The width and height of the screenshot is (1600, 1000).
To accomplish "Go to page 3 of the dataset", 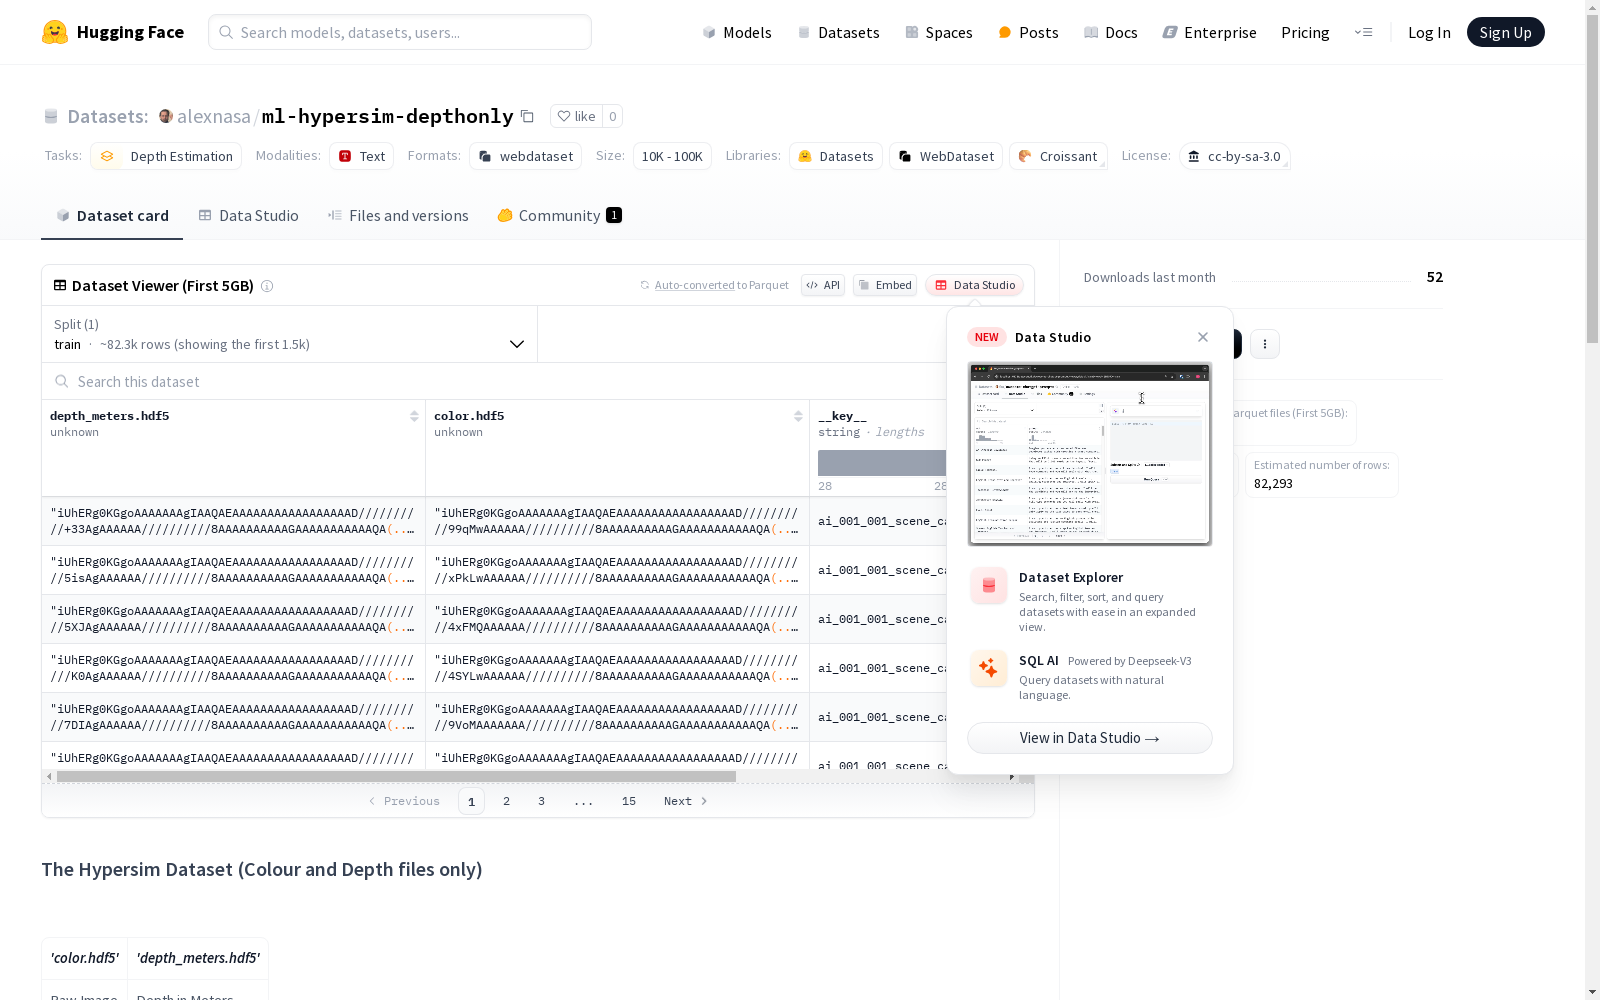I will pyautogui.click(x=542, y=801).
